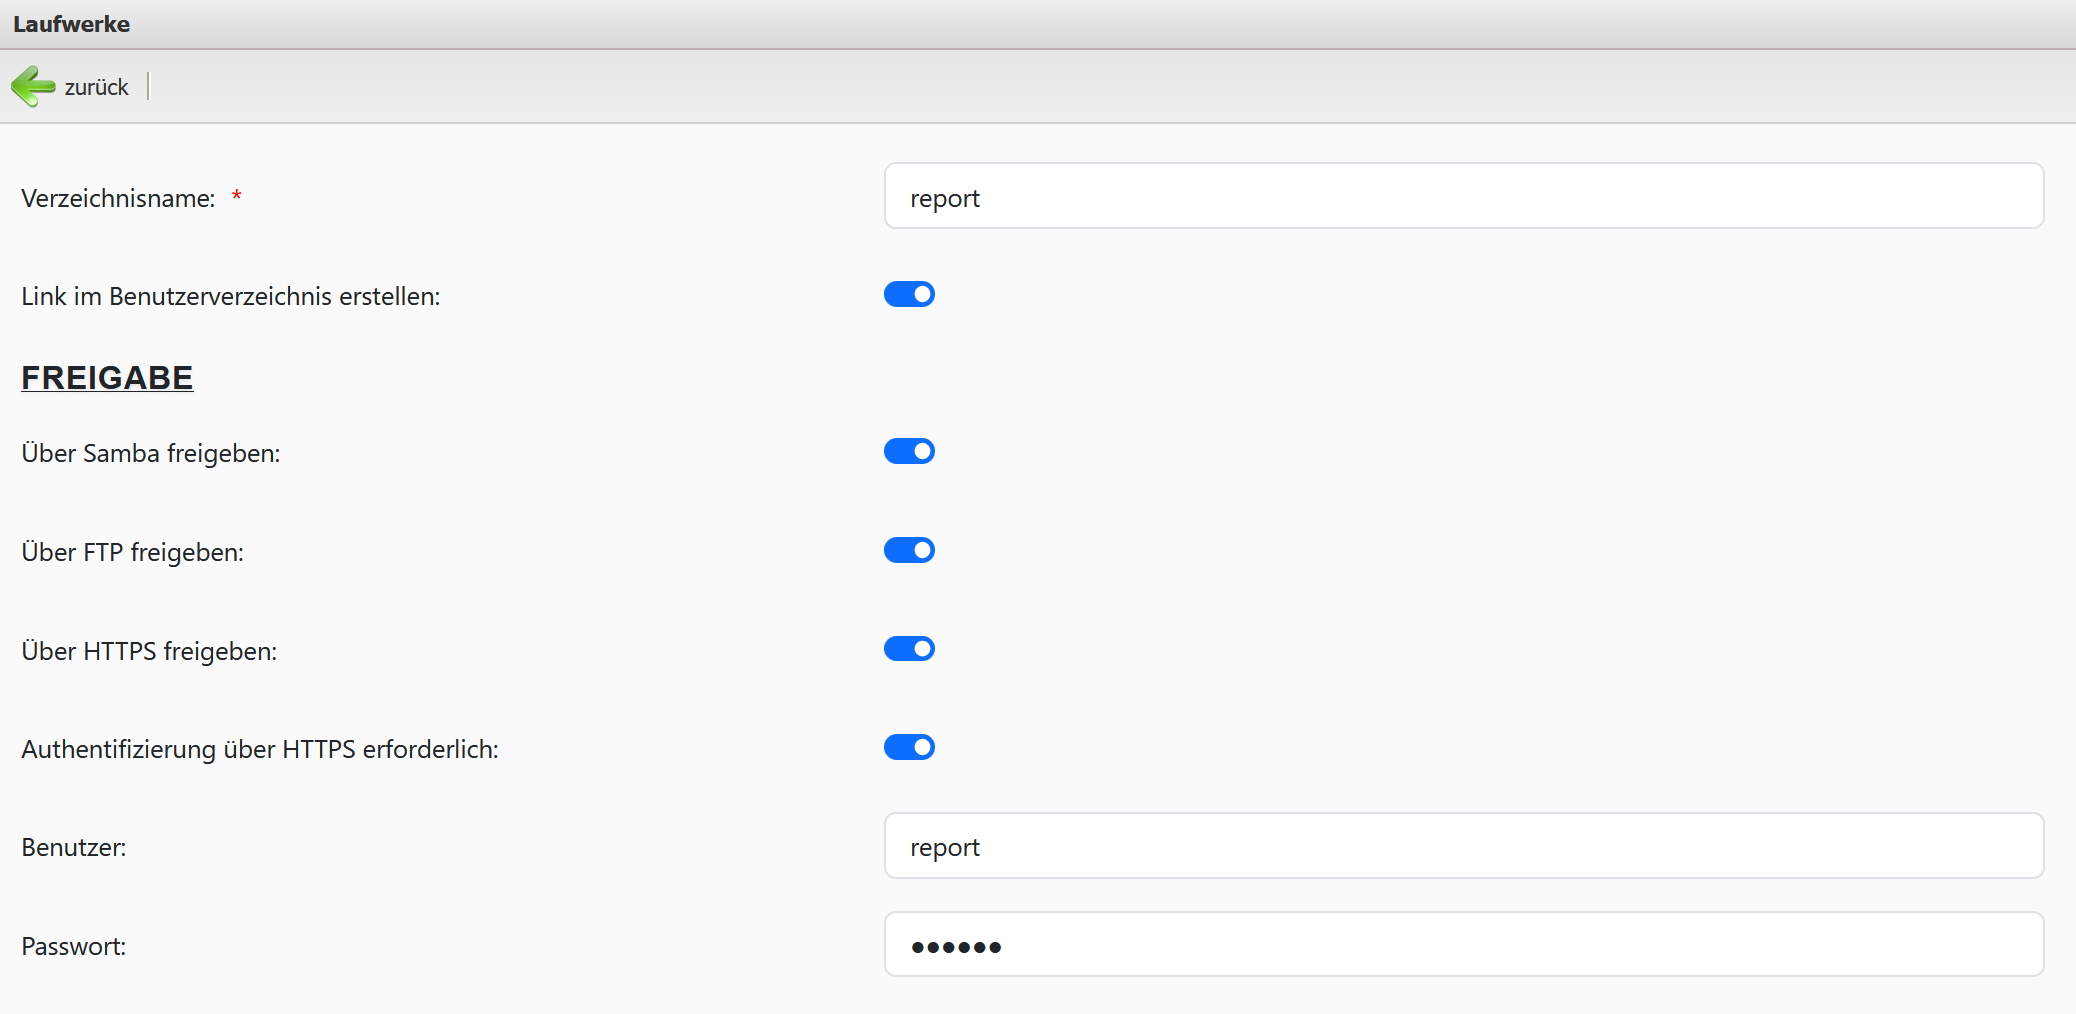2076x1014 pixels.
Task: Click the "Authentifizierung über HTTPS erforderlich:" label
Action: tap(260, 750)
